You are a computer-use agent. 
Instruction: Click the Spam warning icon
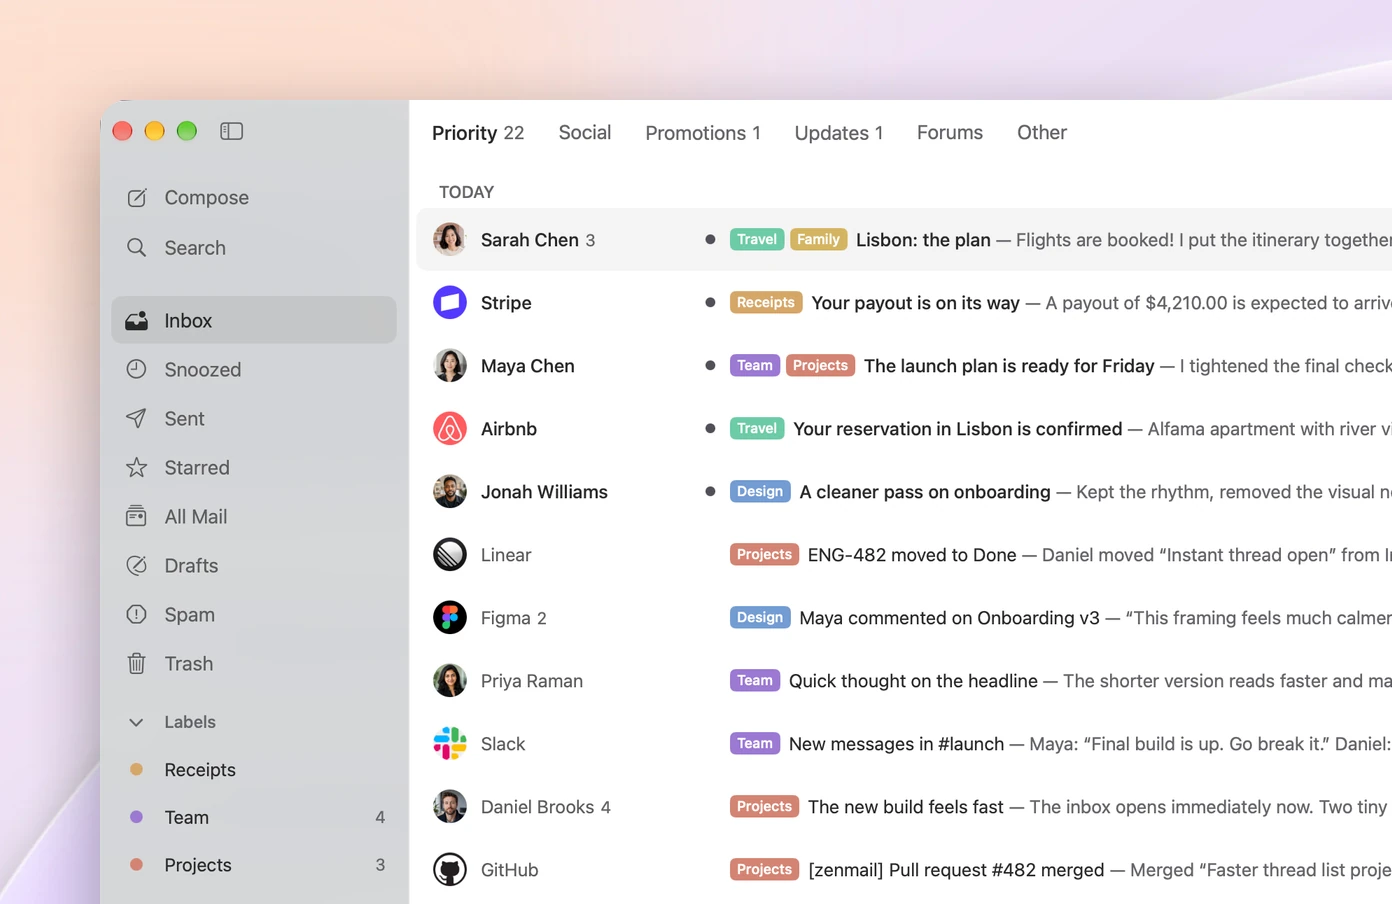tap(137, 615)
